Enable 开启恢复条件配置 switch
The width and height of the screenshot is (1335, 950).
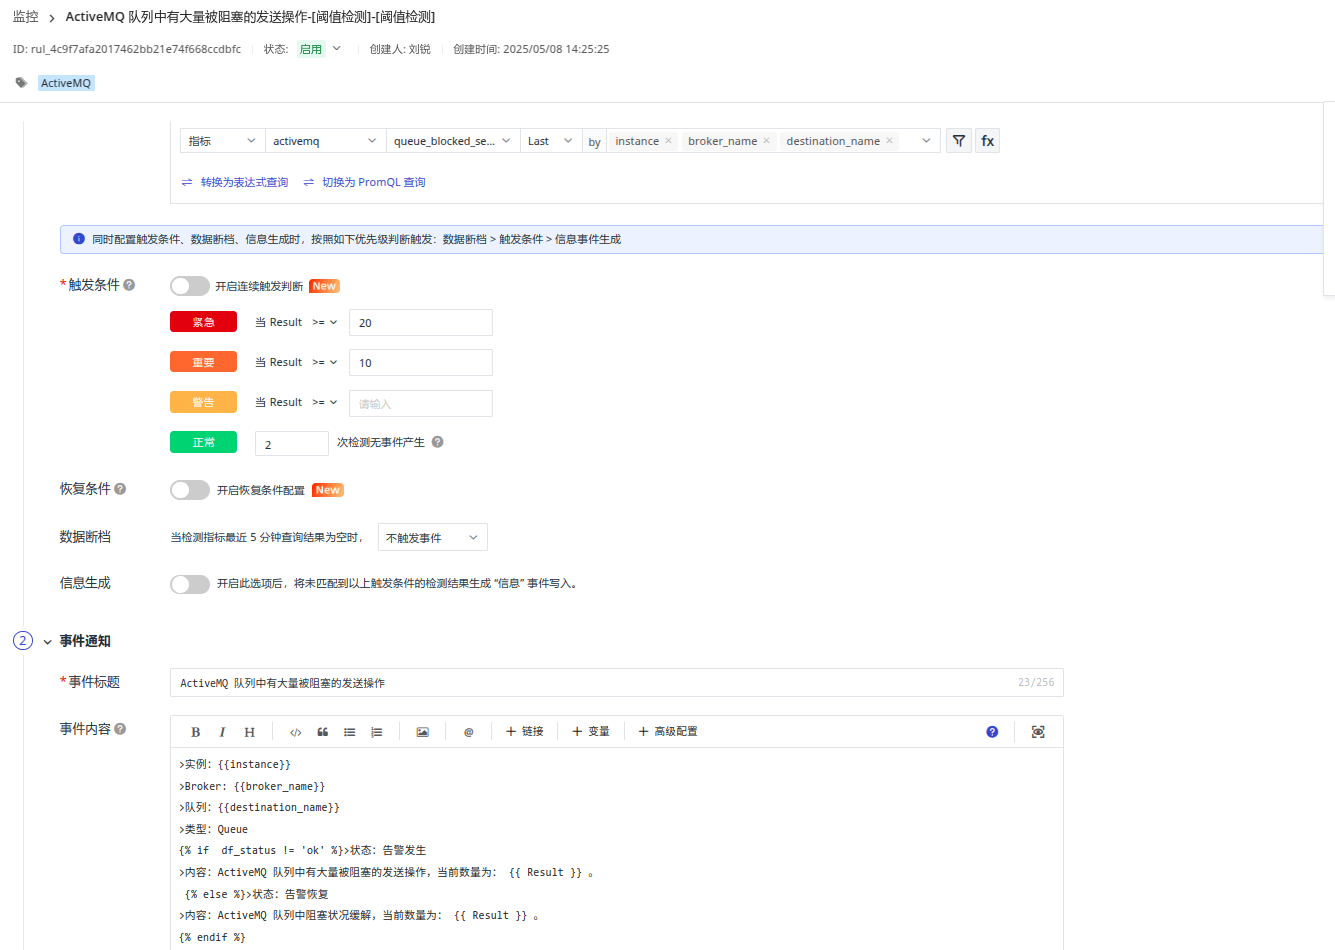click(x=190, y=490)
